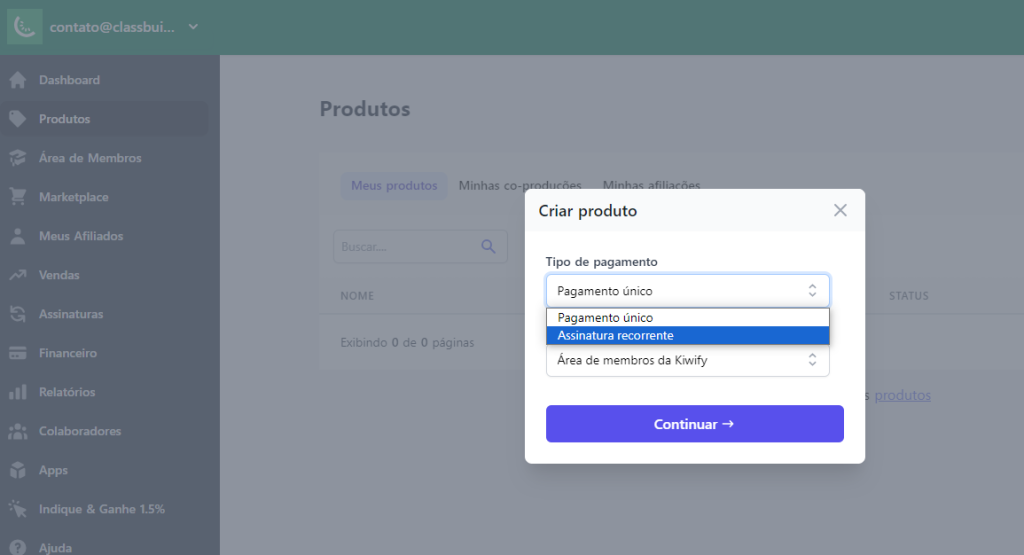This screenshot has width=1024, height=555.
Task: Click the Ajuda question mark icon
Action: tap(18, 547)
